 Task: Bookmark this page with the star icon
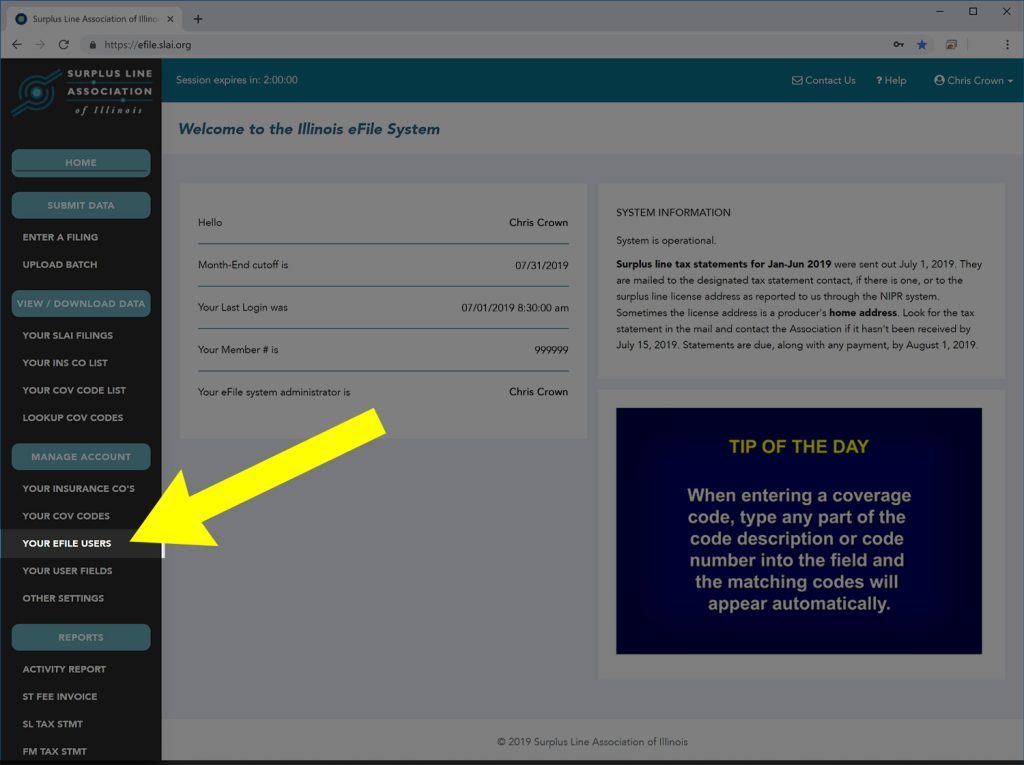pos(921,44)
